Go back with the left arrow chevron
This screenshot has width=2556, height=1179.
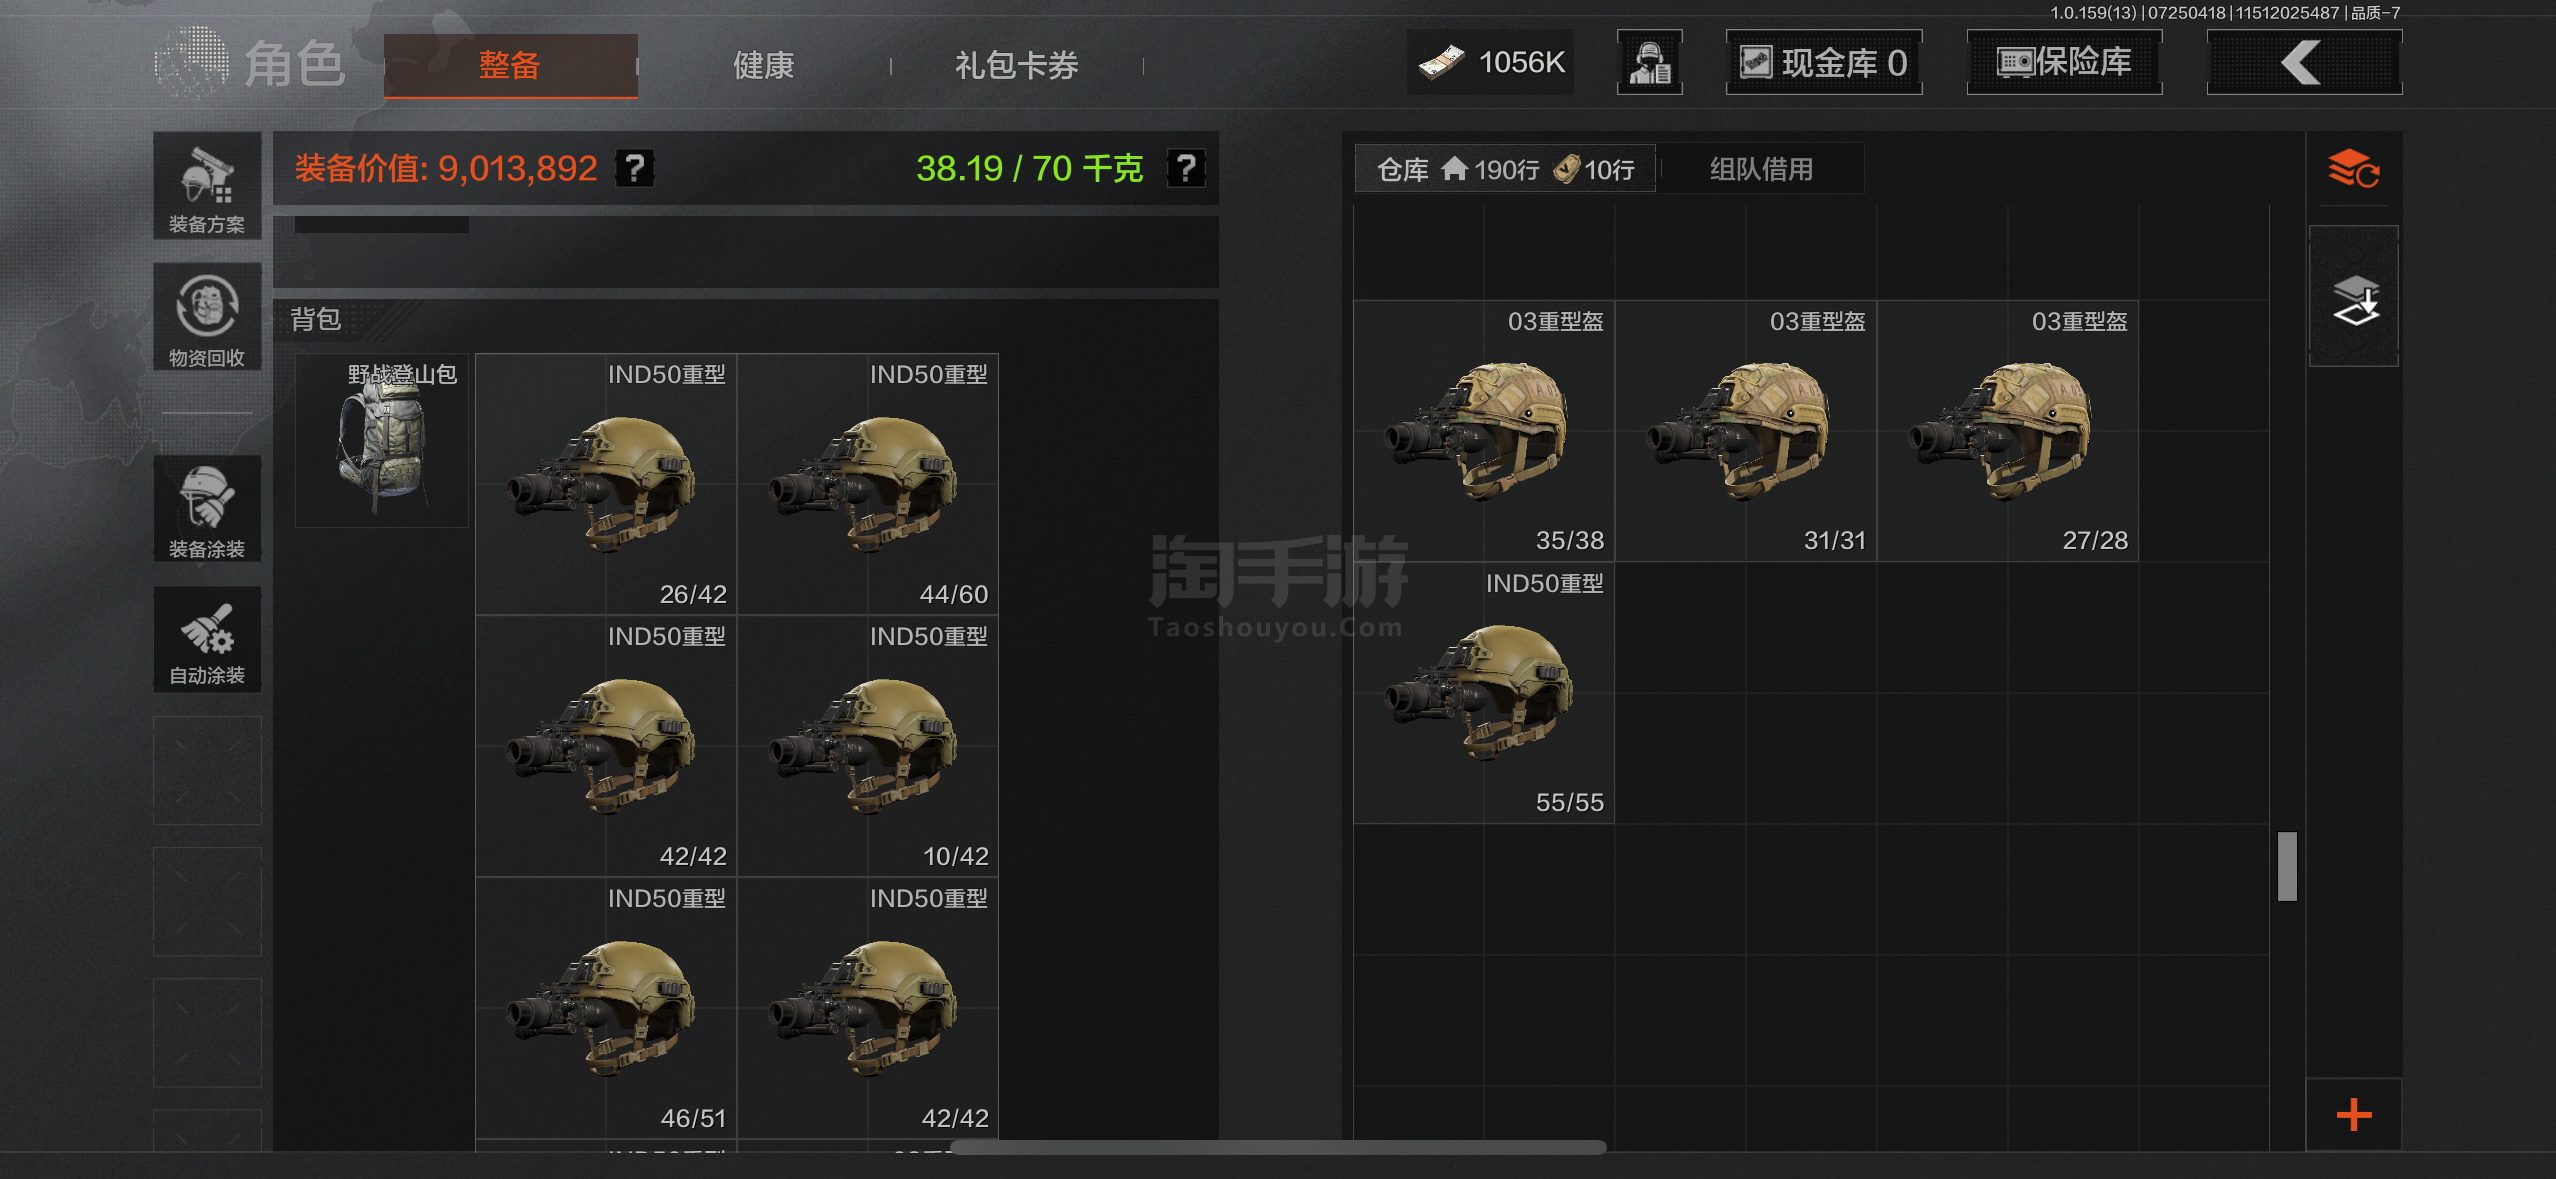tap(2303, 63)
